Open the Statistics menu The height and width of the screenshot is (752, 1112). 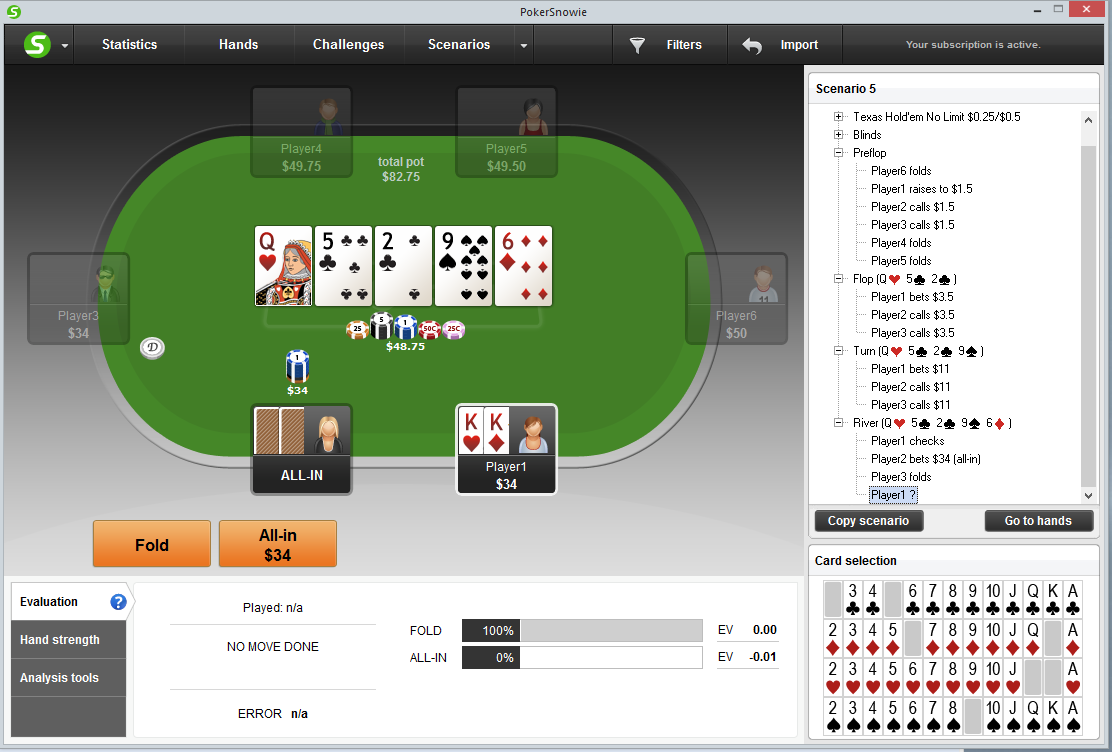coord(129,45)
